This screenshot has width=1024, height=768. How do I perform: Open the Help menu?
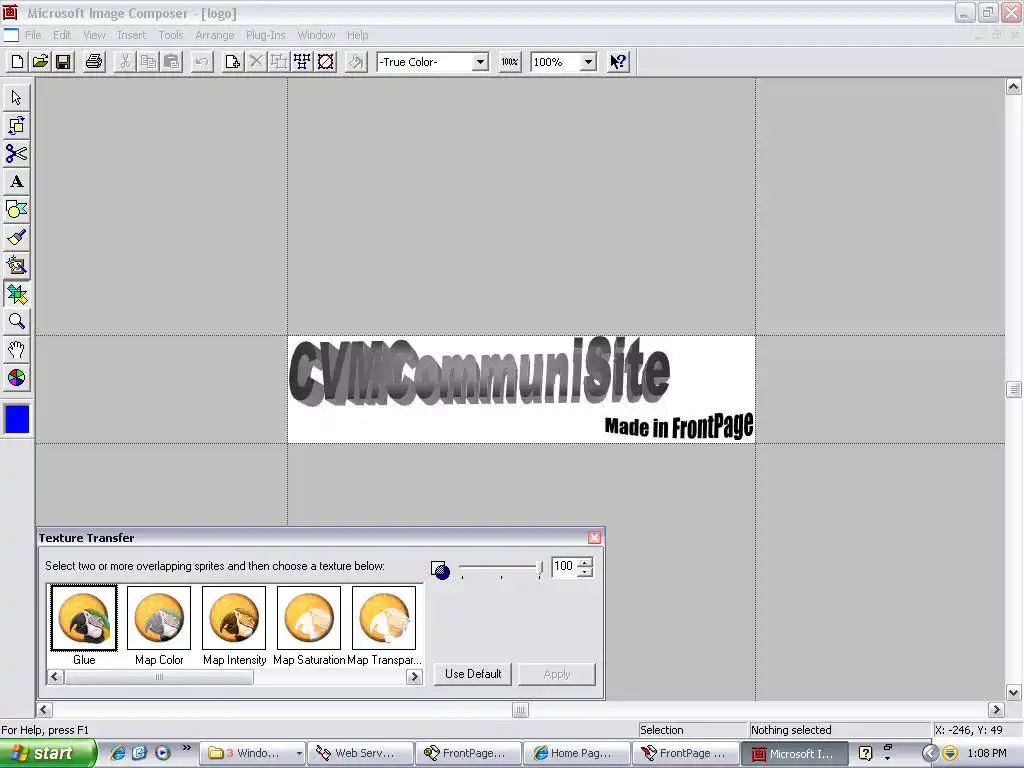357,35
